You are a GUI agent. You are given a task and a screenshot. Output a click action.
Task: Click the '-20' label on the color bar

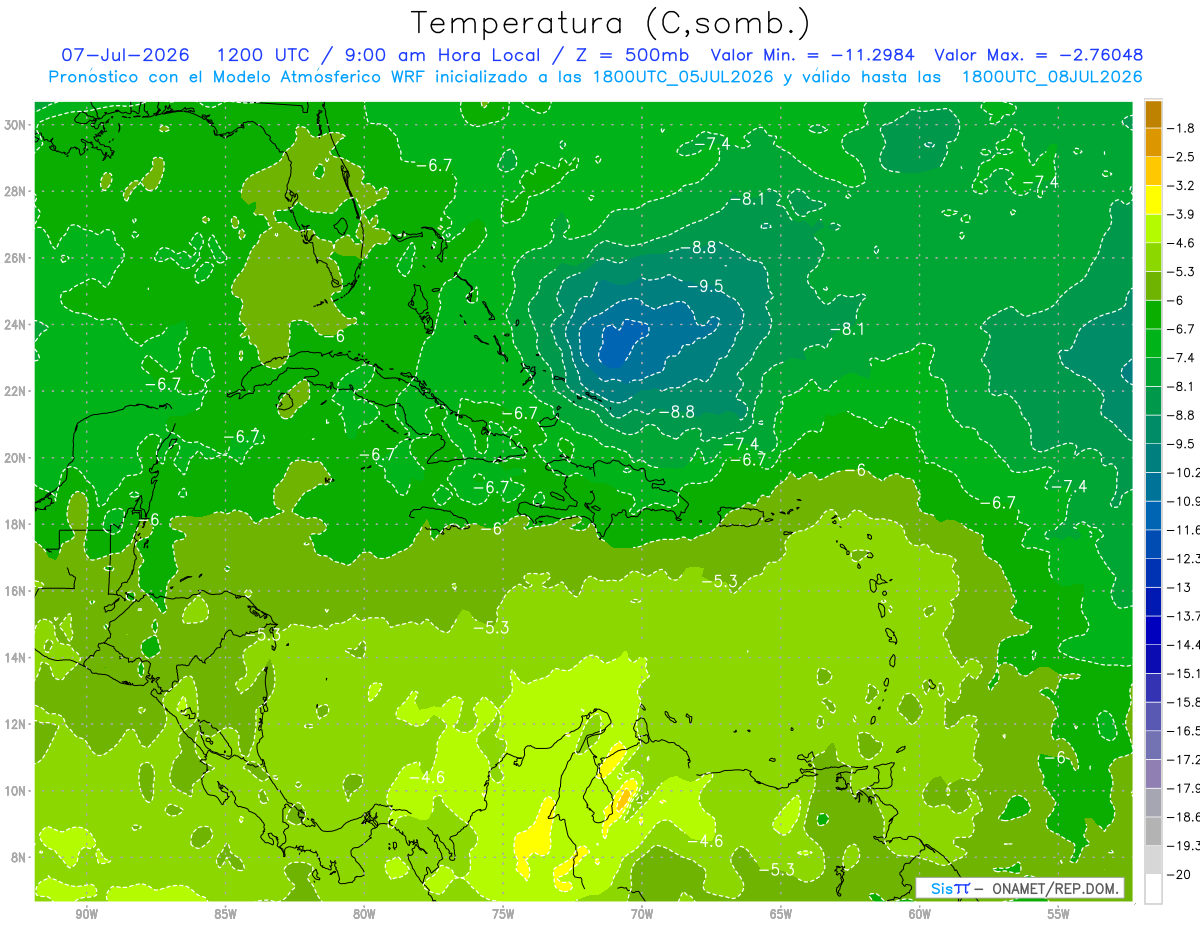(1179, 874)
